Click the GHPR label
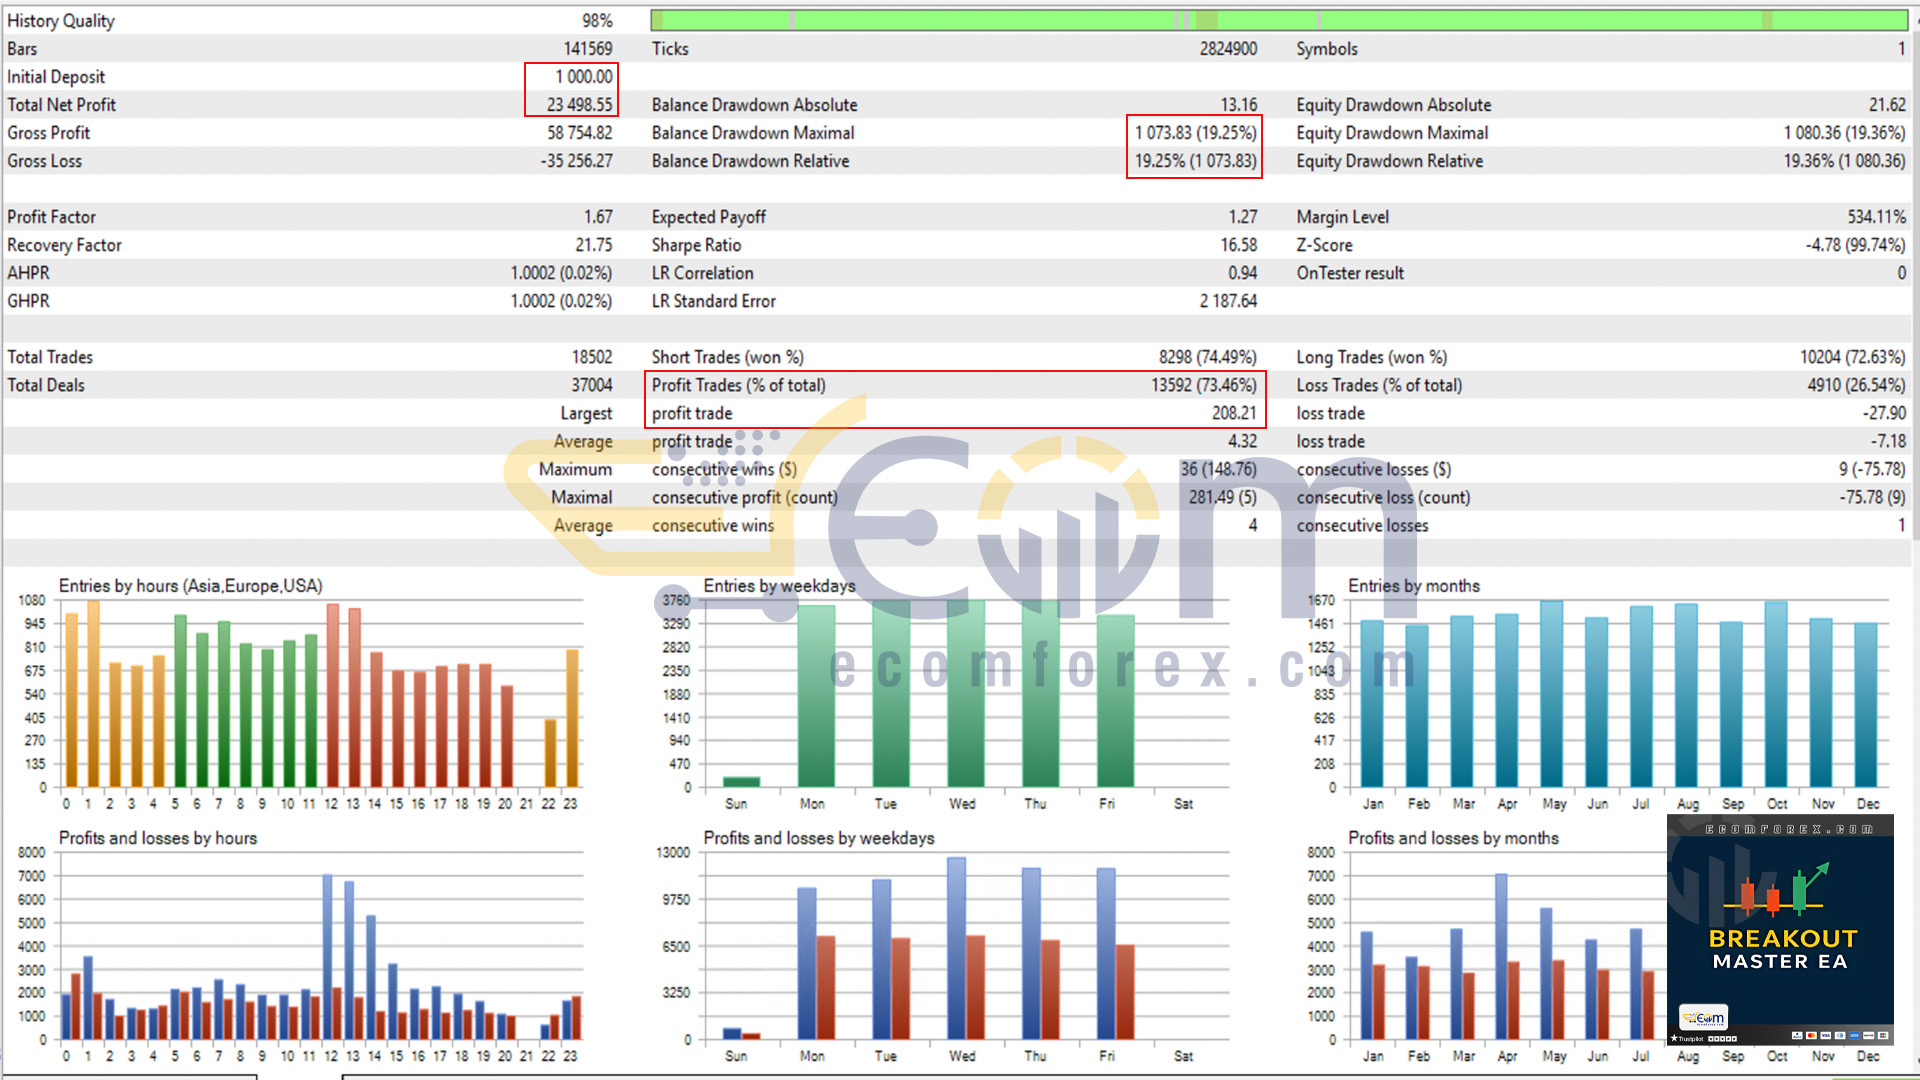 [x=28, y=301]
